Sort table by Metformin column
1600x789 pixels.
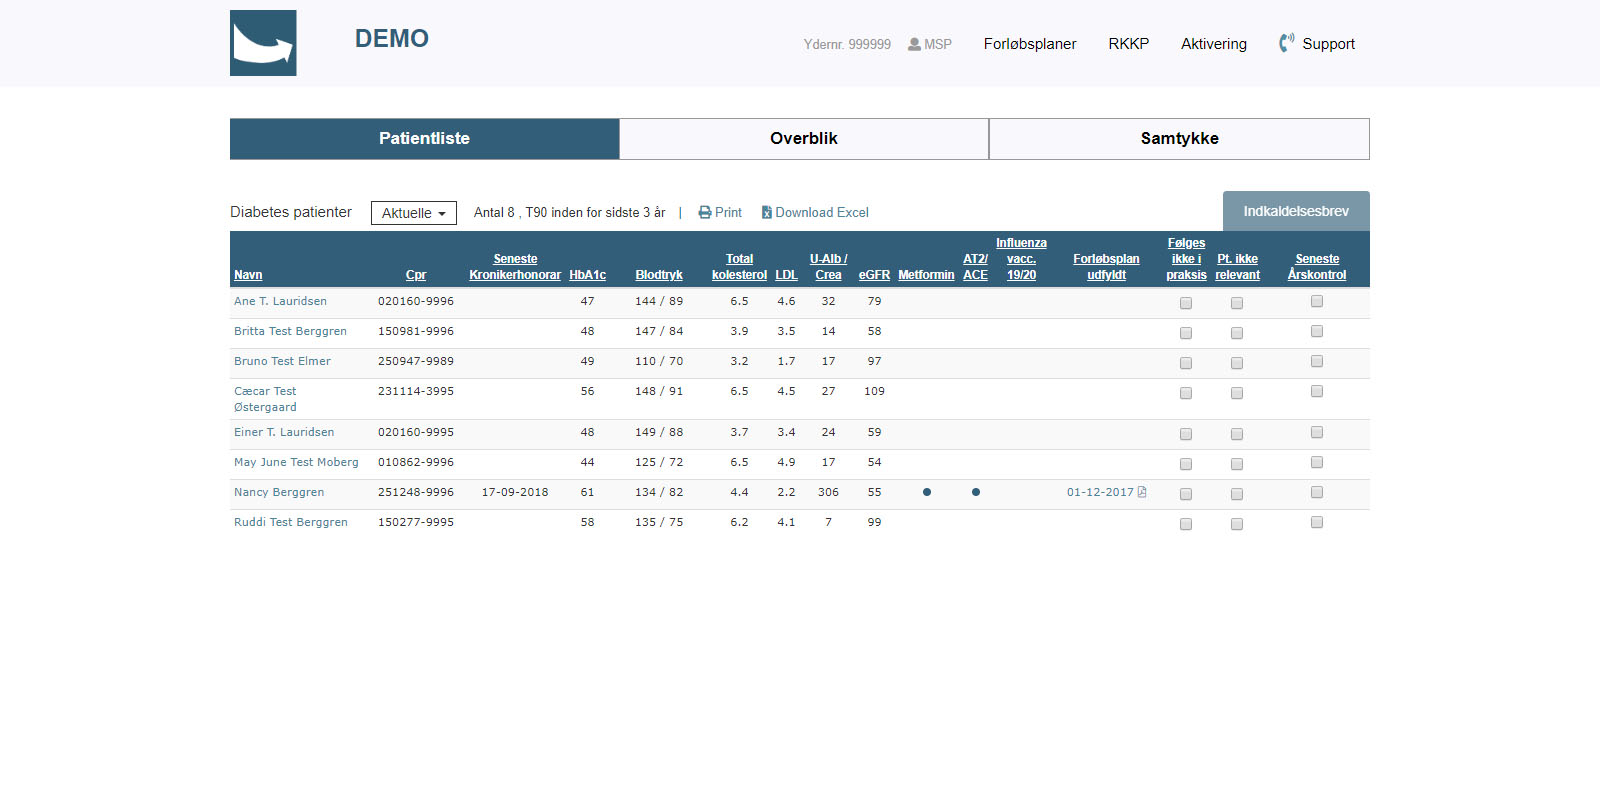[x=926, y=275]
